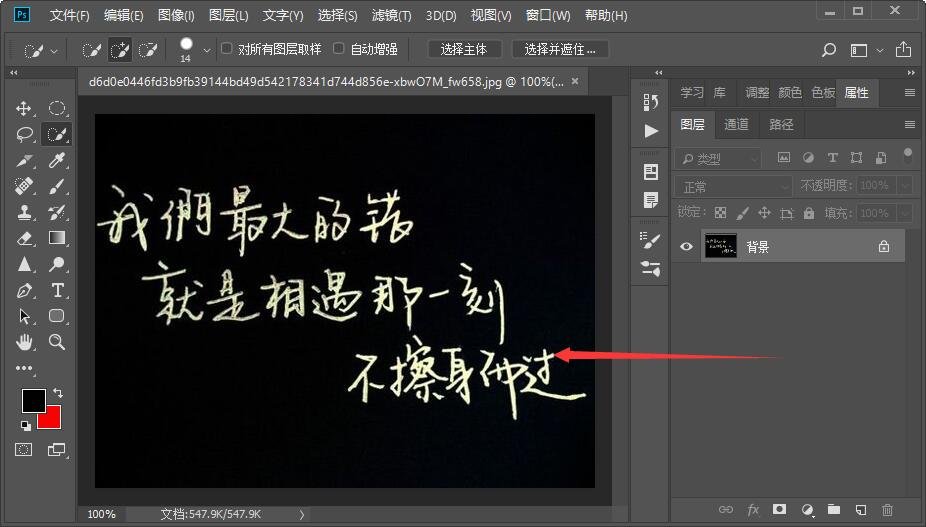Image resolution: width=926 pixels, height=527 pixels.
Task: Select the Brush tool
Action: [x=57, y=186]
